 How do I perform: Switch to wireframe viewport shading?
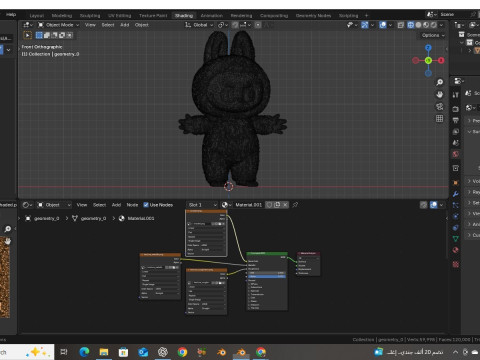tap(411, 25)
